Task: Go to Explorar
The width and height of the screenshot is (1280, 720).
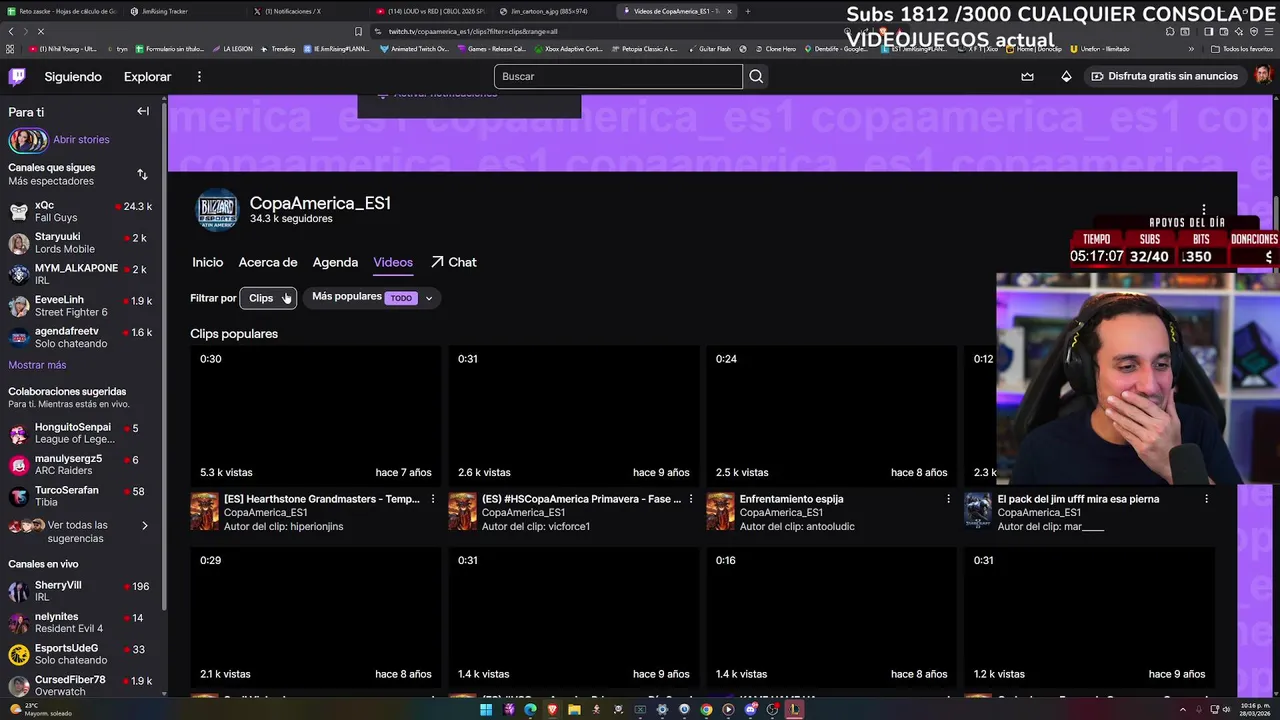Action: [x=147, y=77]
